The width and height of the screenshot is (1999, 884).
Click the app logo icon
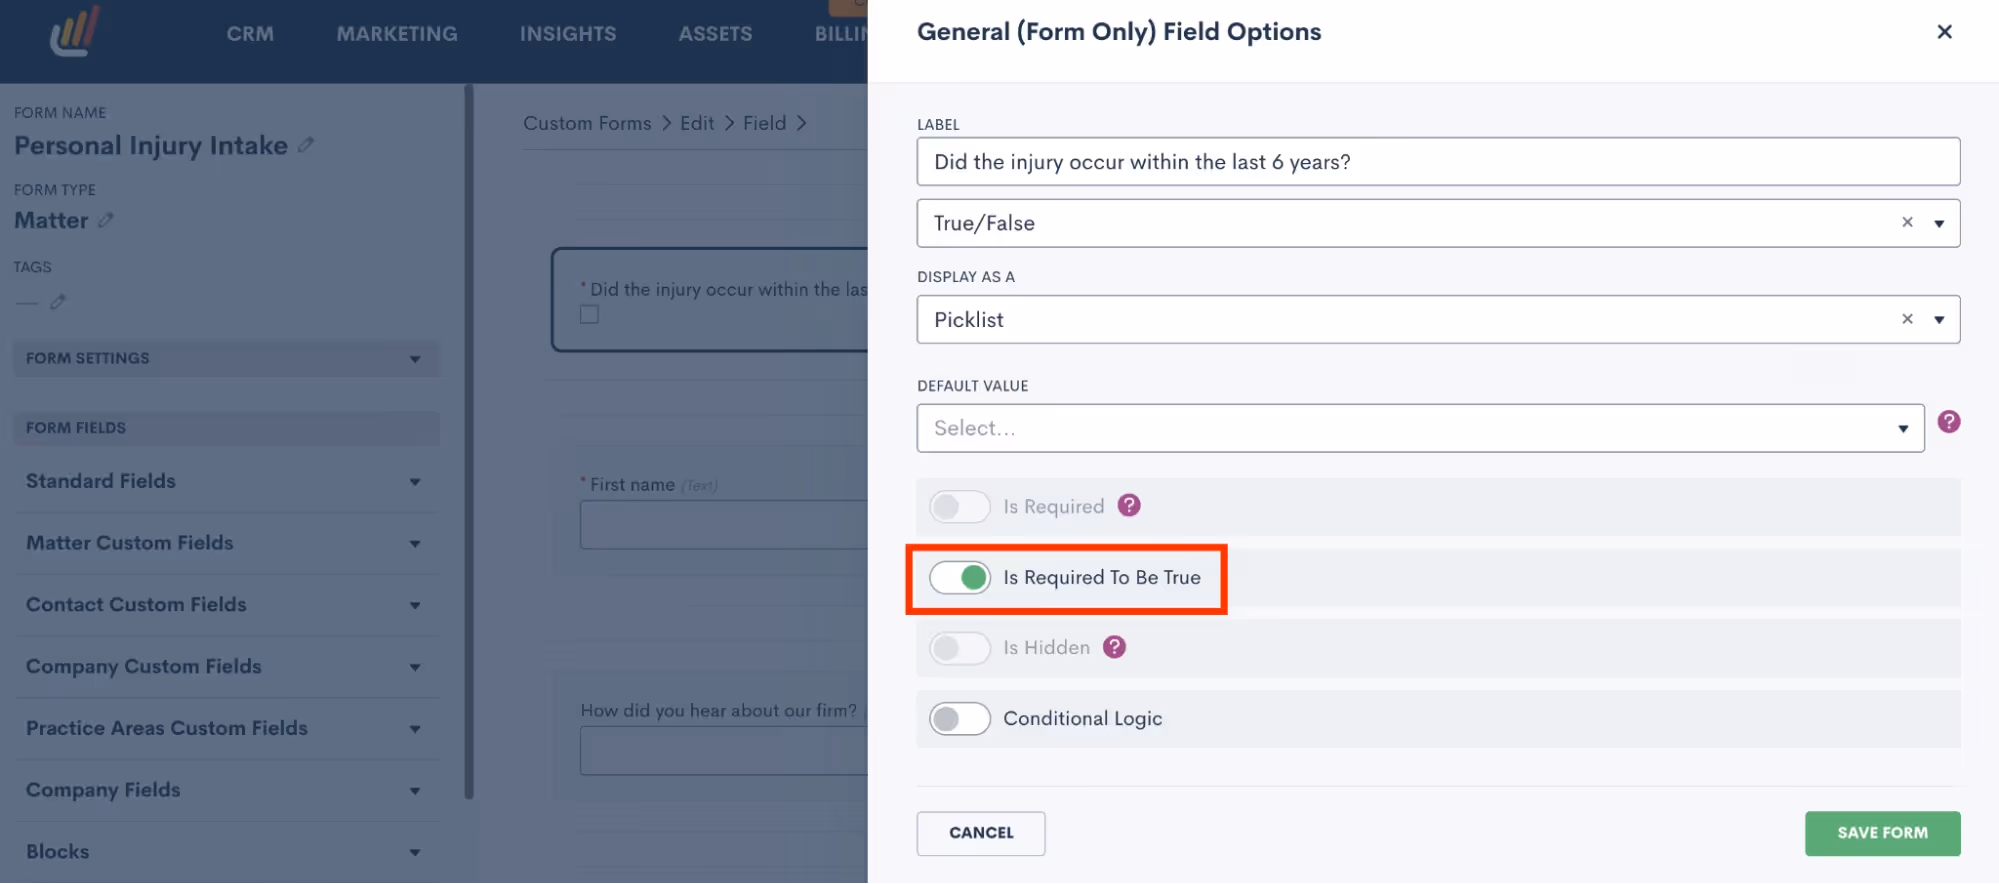[75, 32]
